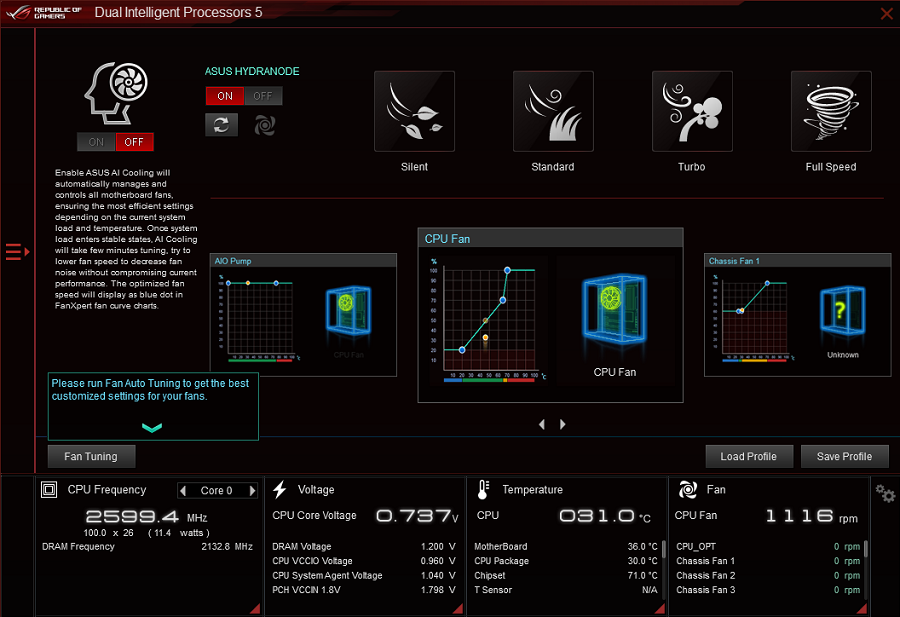This screenshot has width=900, height=617.
Task: Click the HYDRANODE refresh icon
Action: pyautogui.click(x=222, y=125)
